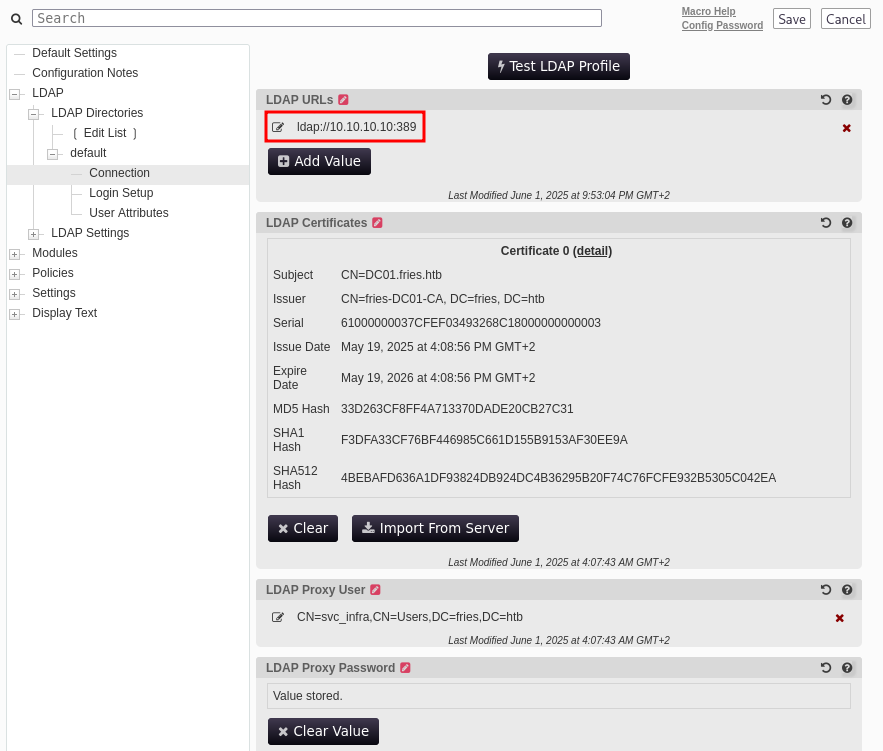This screenshot has width=883, height=751.
Task: Click the Test LDAP Profile button
Action: click(x=559, y=66)
